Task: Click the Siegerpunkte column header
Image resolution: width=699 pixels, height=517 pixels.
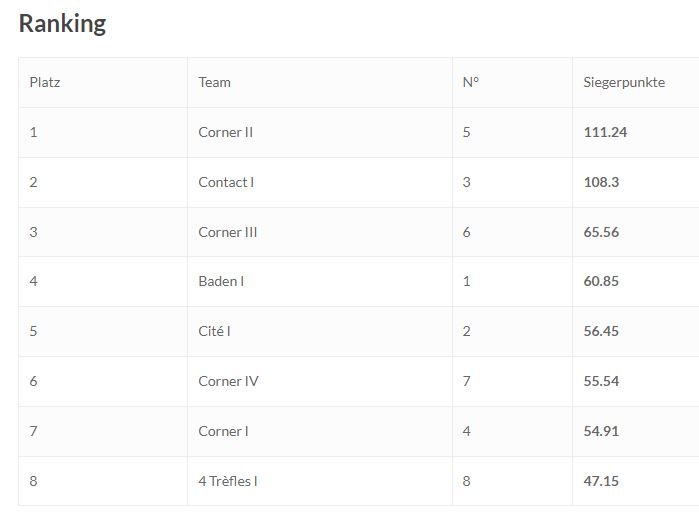Action: click(x=624, y=83)
